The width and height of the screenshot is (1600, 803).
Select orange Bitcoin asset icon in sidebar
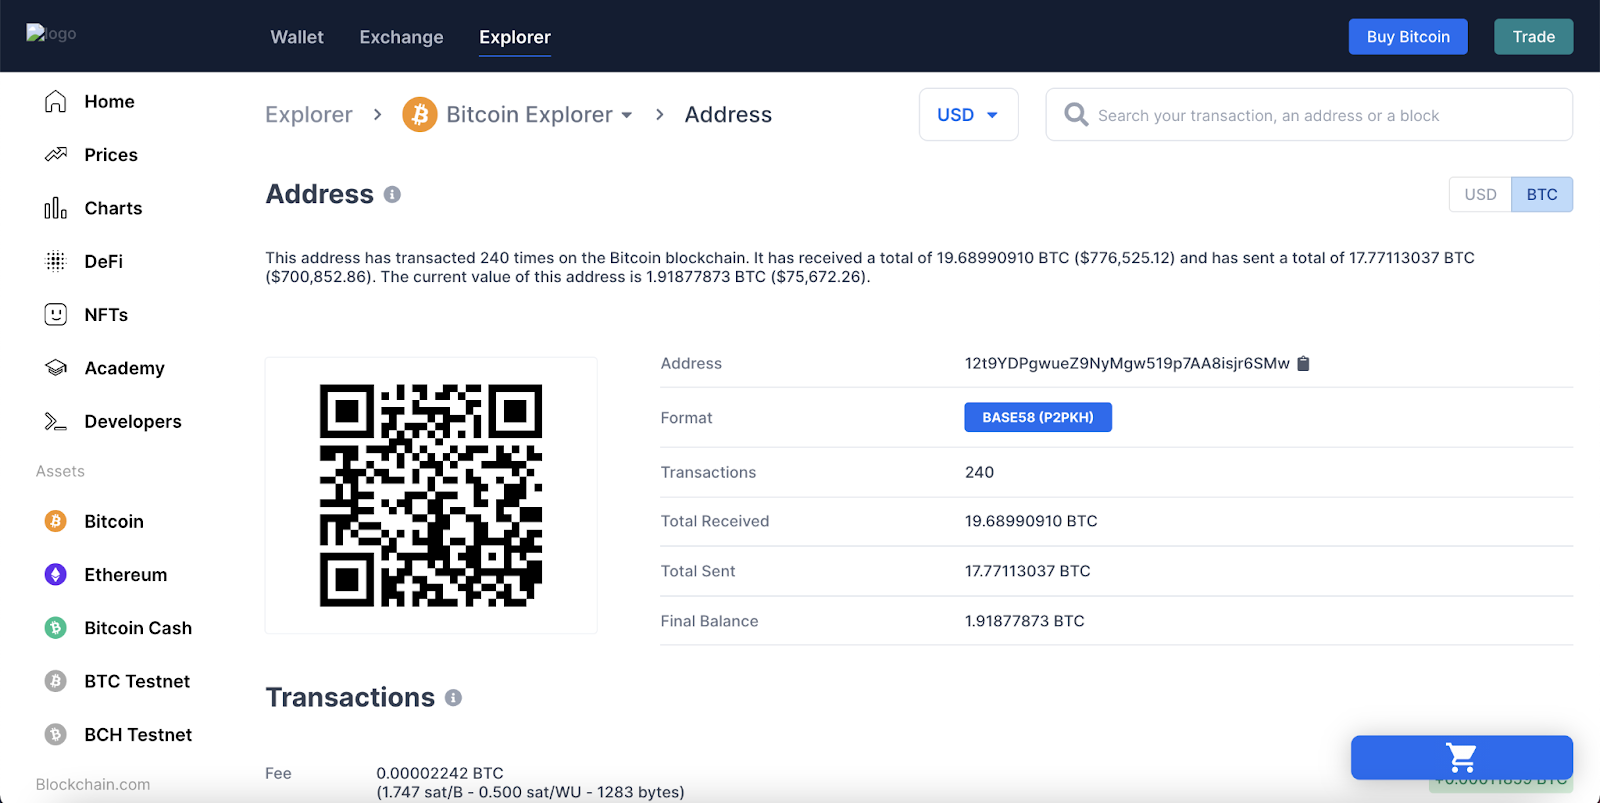pyautogui.click(x=56, y=521)
